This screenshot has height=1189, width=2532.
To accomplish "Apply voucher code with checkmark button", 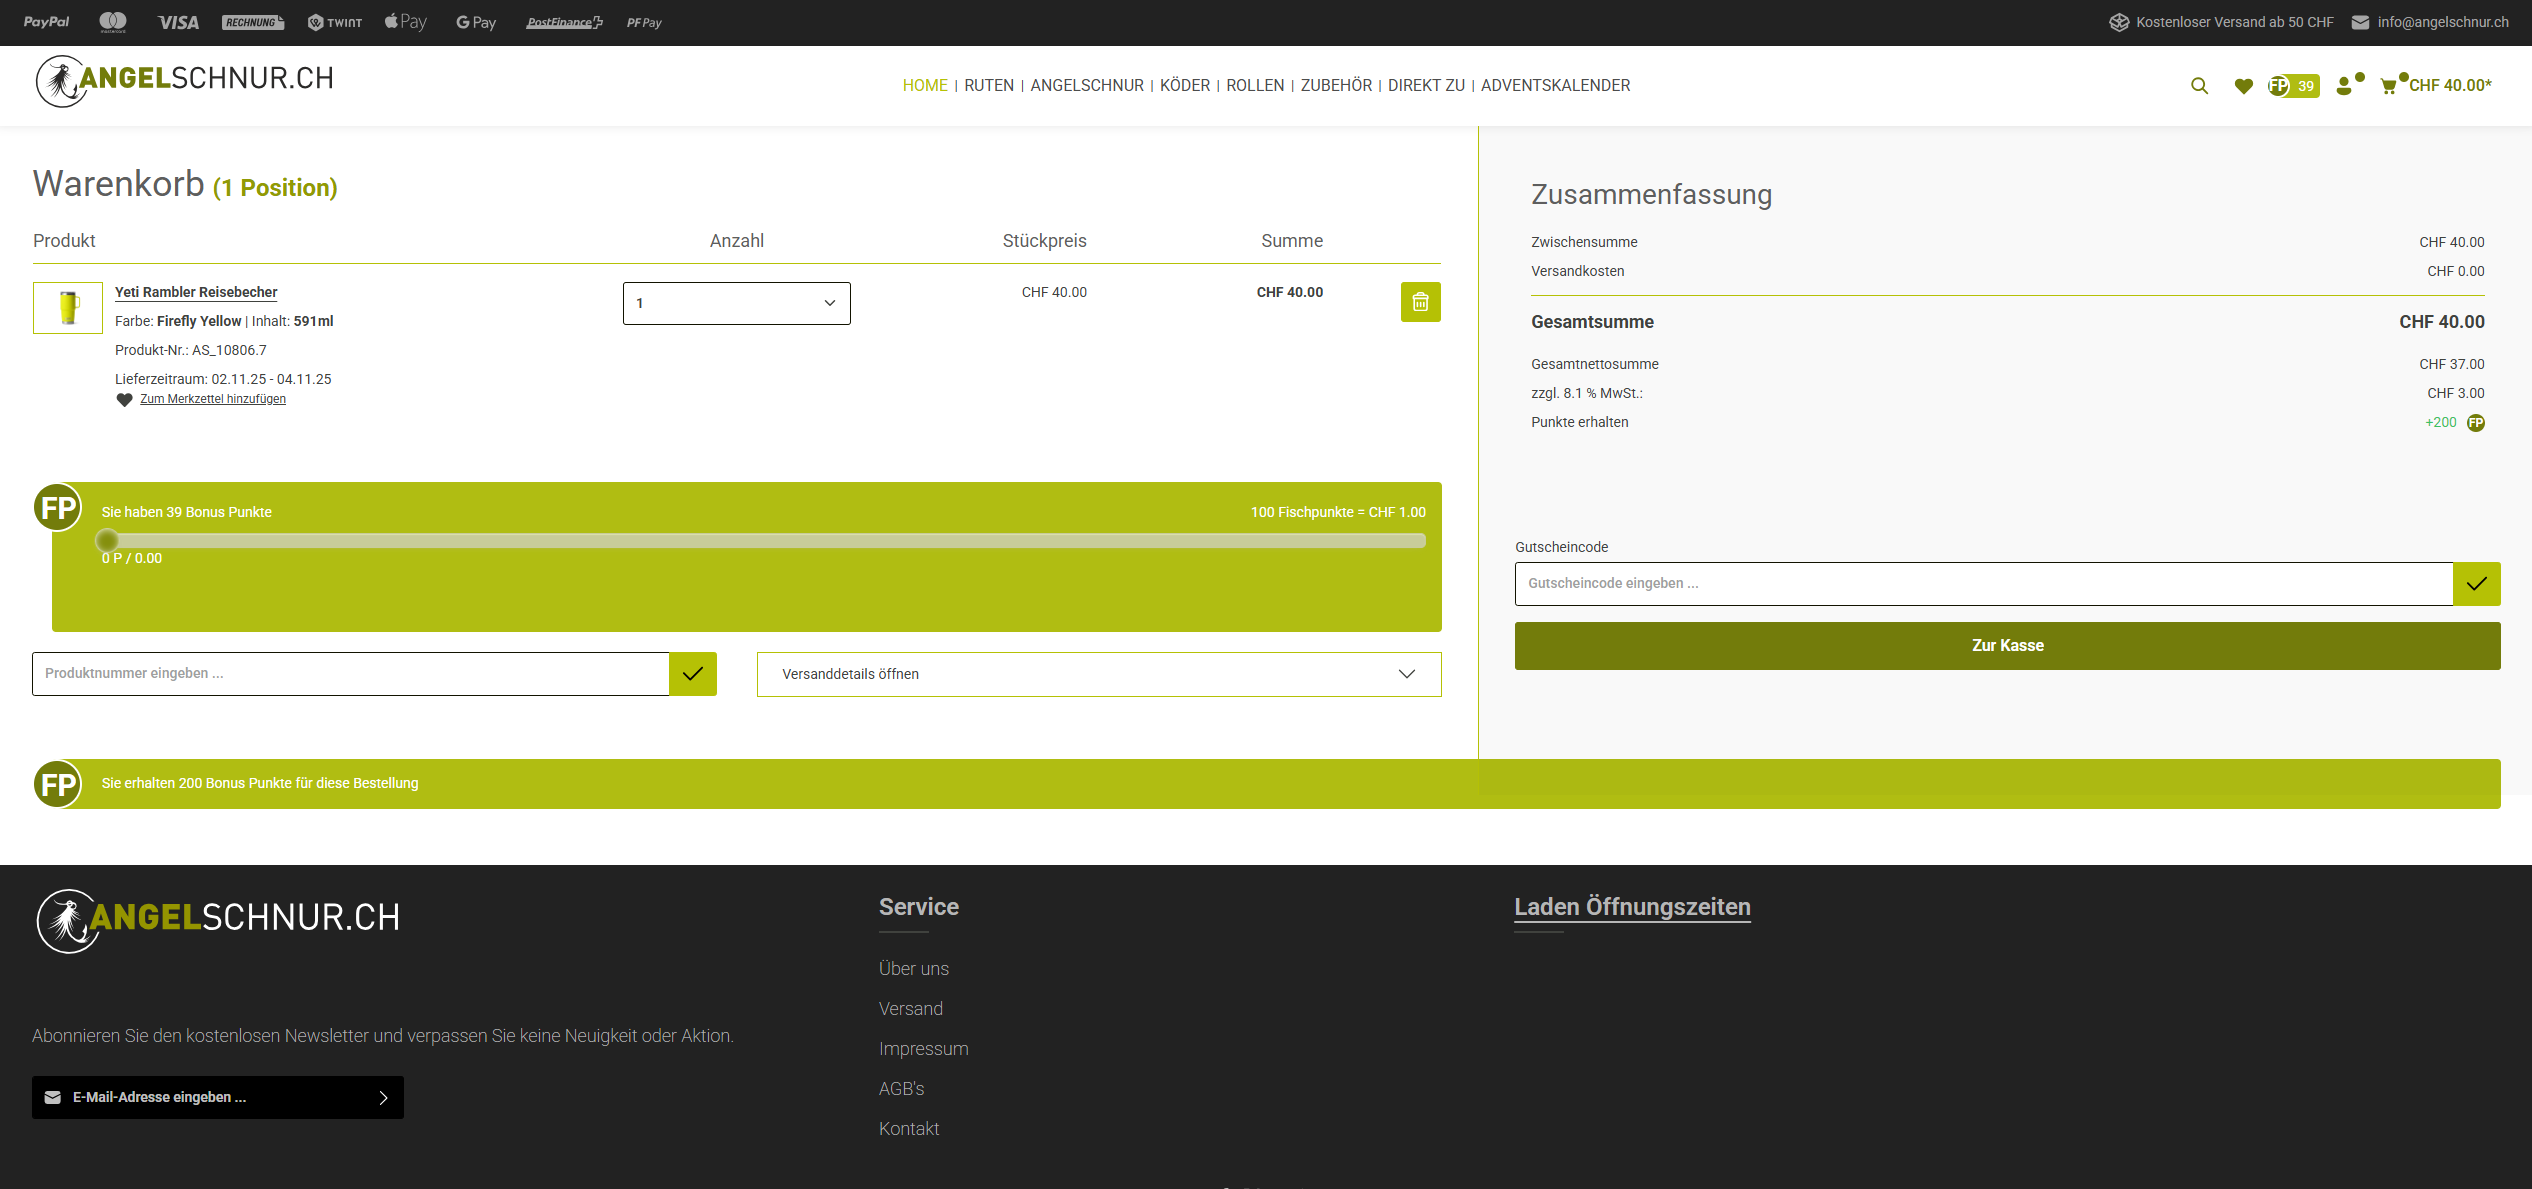I will tap(2476, 584).
